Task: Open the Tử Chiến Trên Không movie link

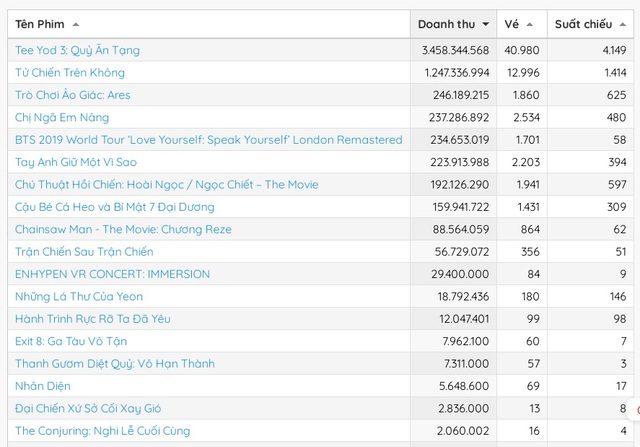Action: [70, 73]
